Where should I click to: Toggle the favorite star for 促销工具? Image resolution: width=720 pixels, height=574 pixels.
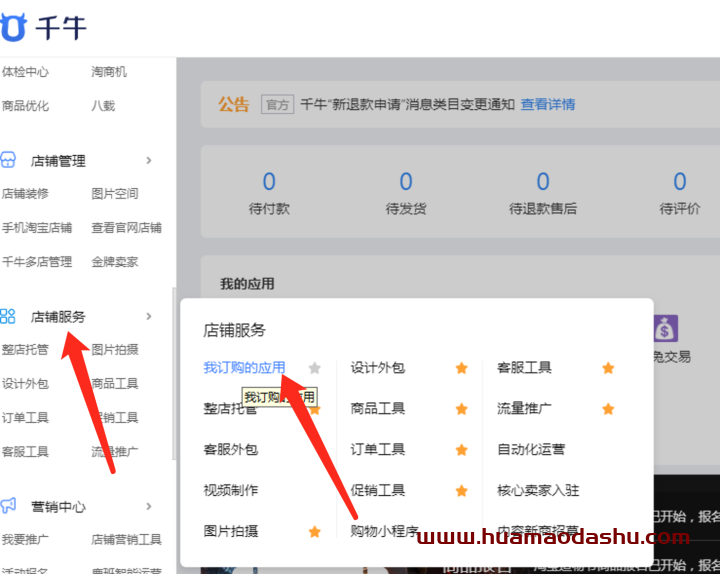(461, 491)
